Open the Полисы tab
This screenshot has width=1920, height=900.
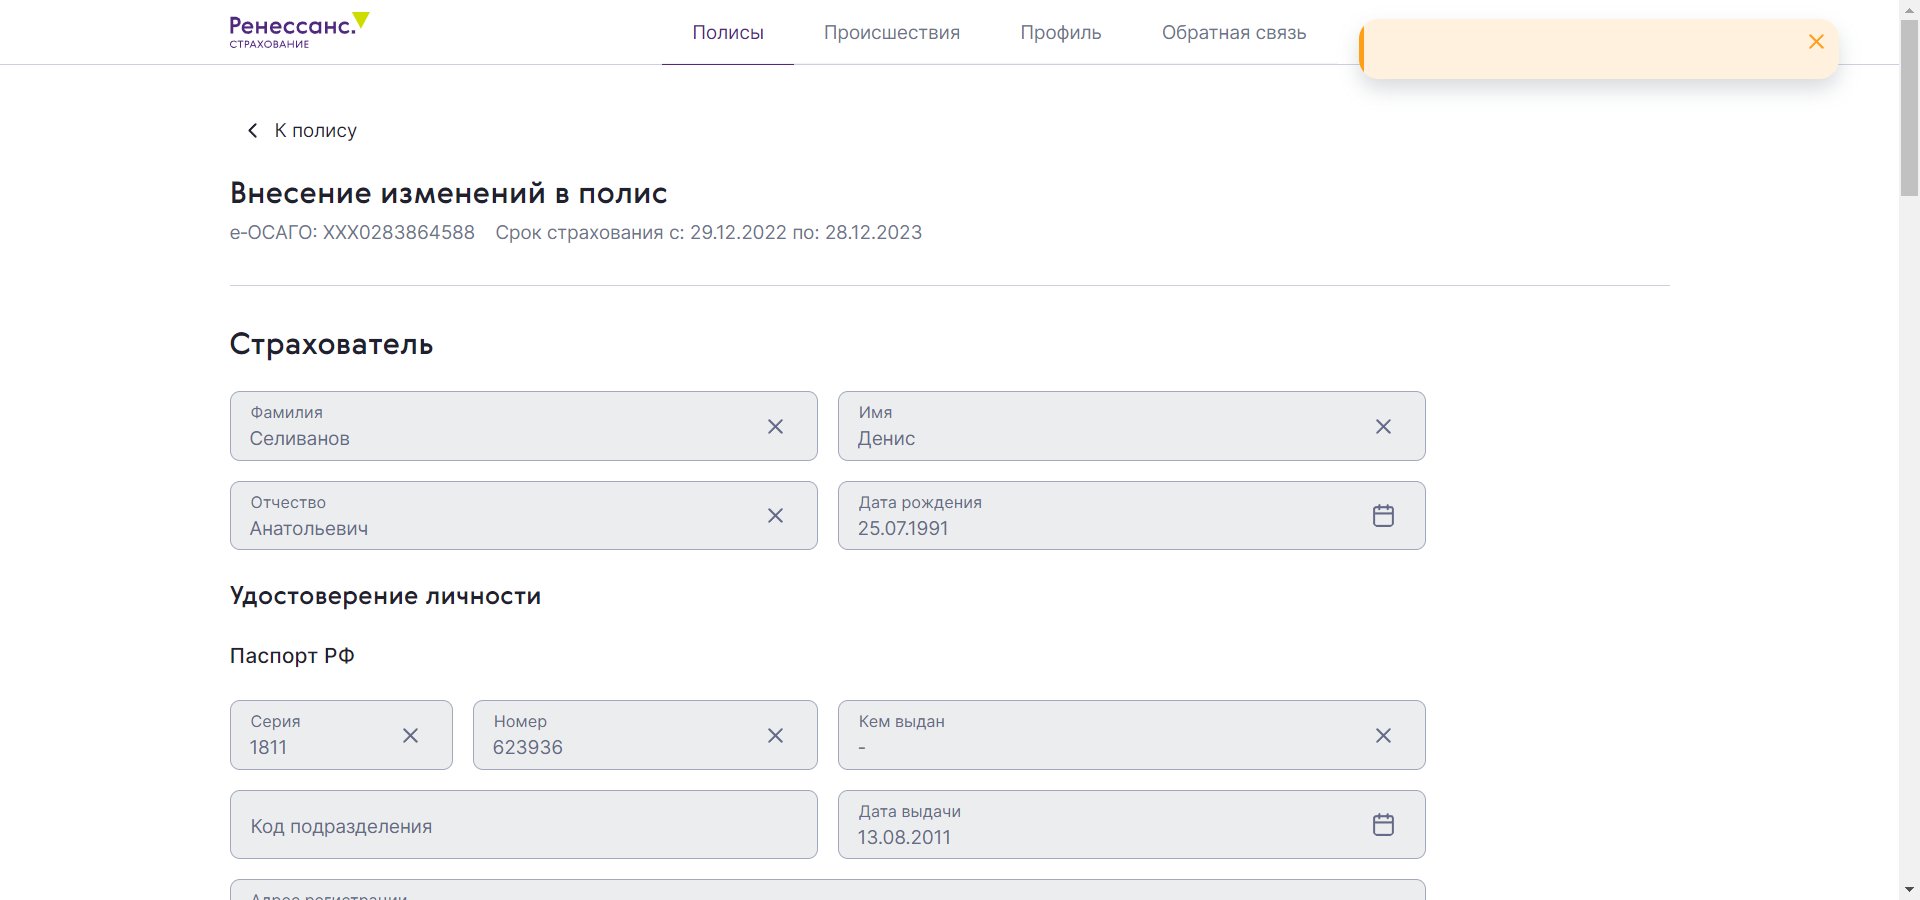(x=728, y=33)
